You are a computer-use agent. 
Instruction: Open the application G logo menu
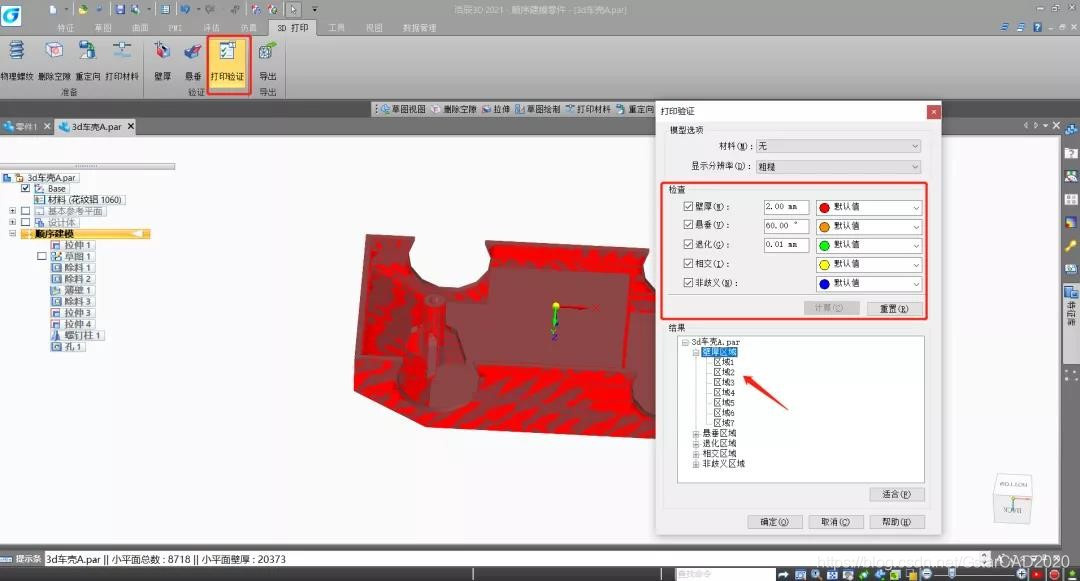[11, 14]
